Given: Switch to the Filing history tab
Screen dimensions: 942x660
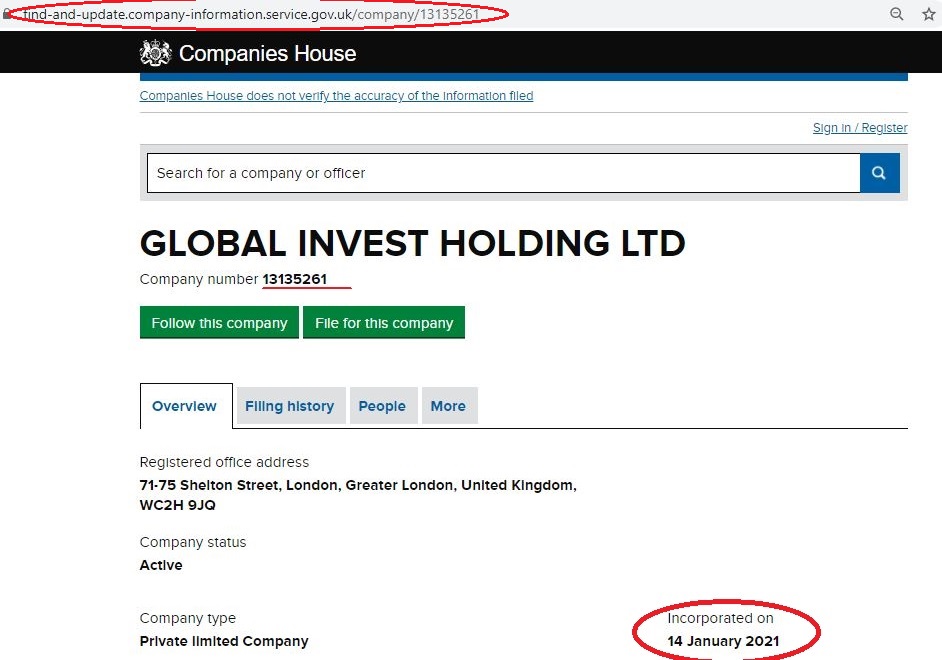Looking at the screenshot, I should click(x=290, y=406).
